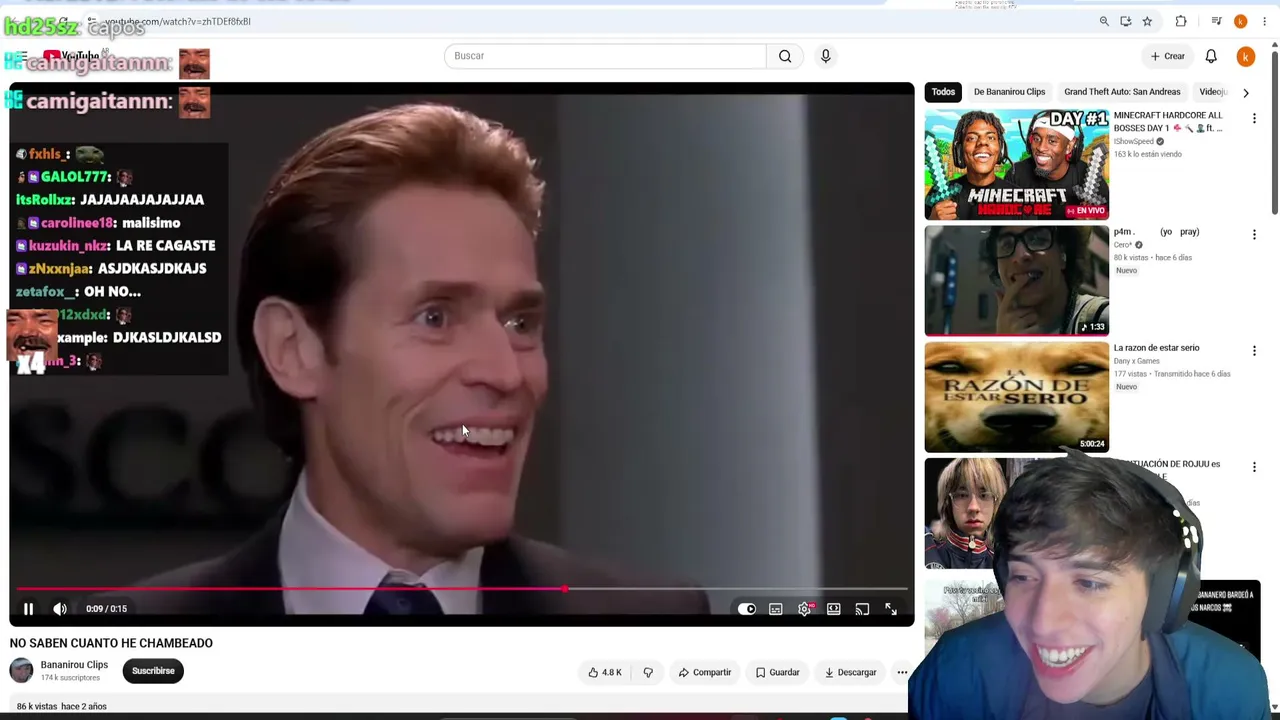Open the Chrome three-dot menu
1280x720 pixels.
(x=1265, y=21)
